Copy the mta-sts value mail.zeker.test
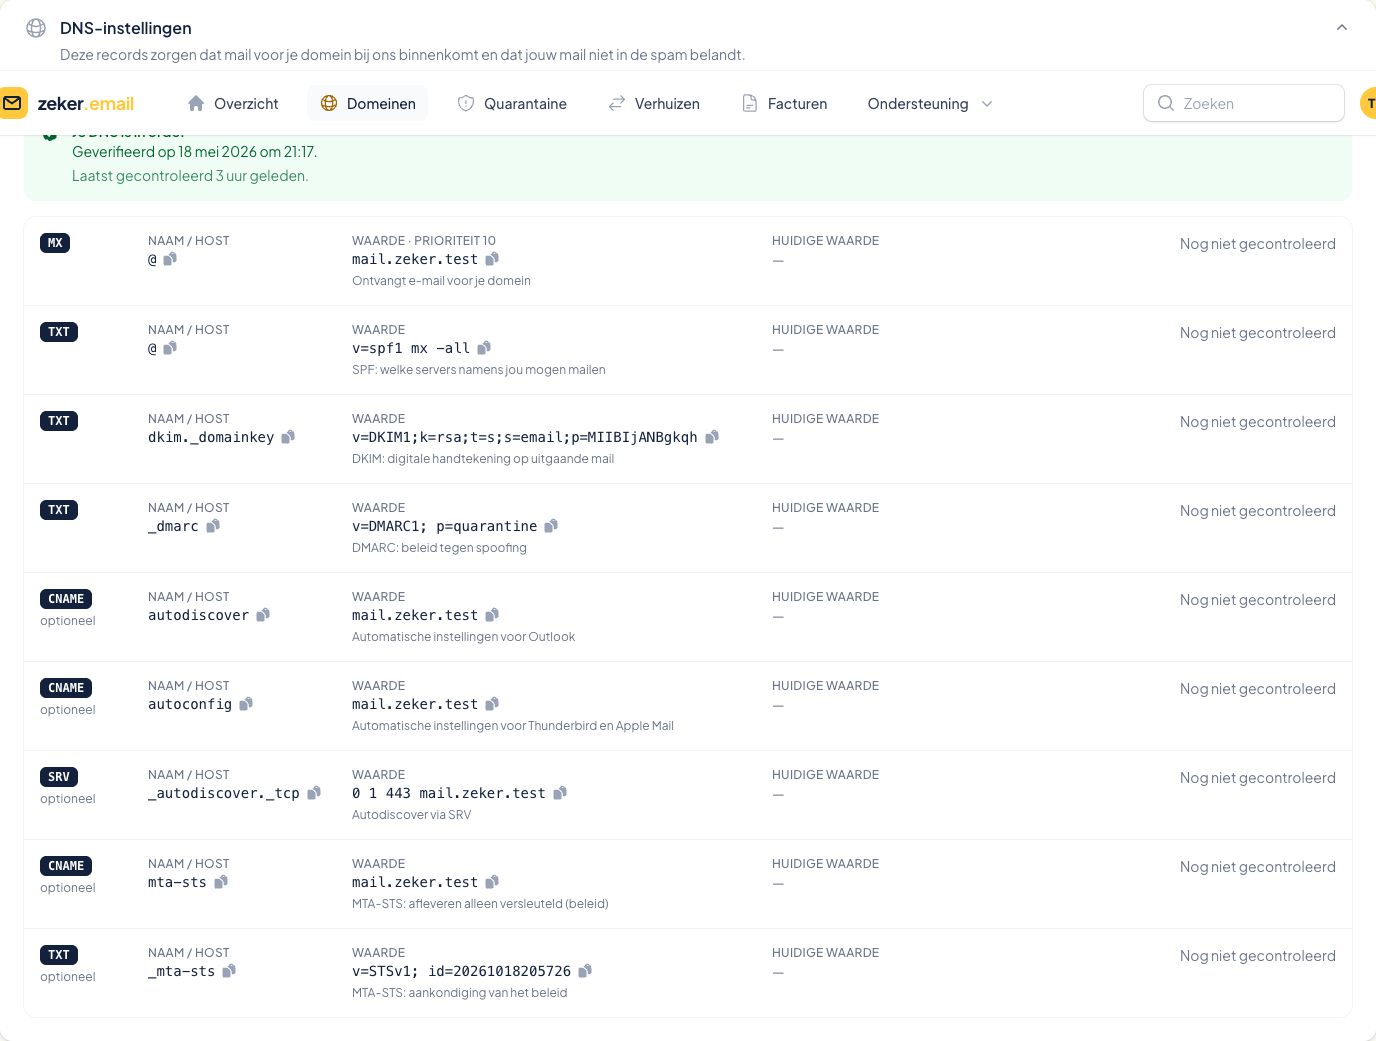Screen dimensions: 1376x1041 [492, 882]
